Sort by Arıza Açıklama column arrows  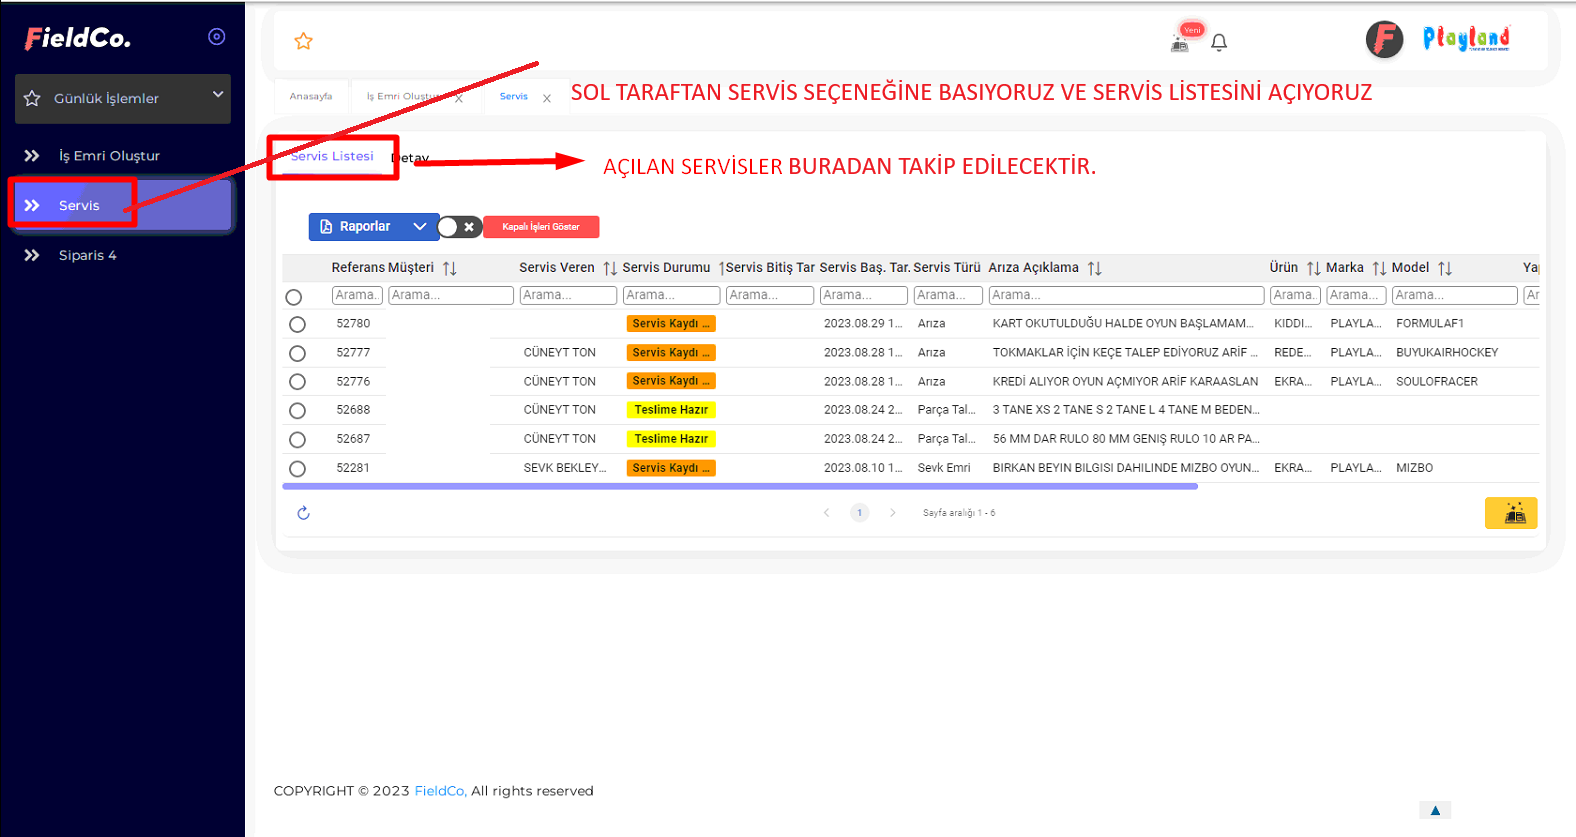[1094, 268]
